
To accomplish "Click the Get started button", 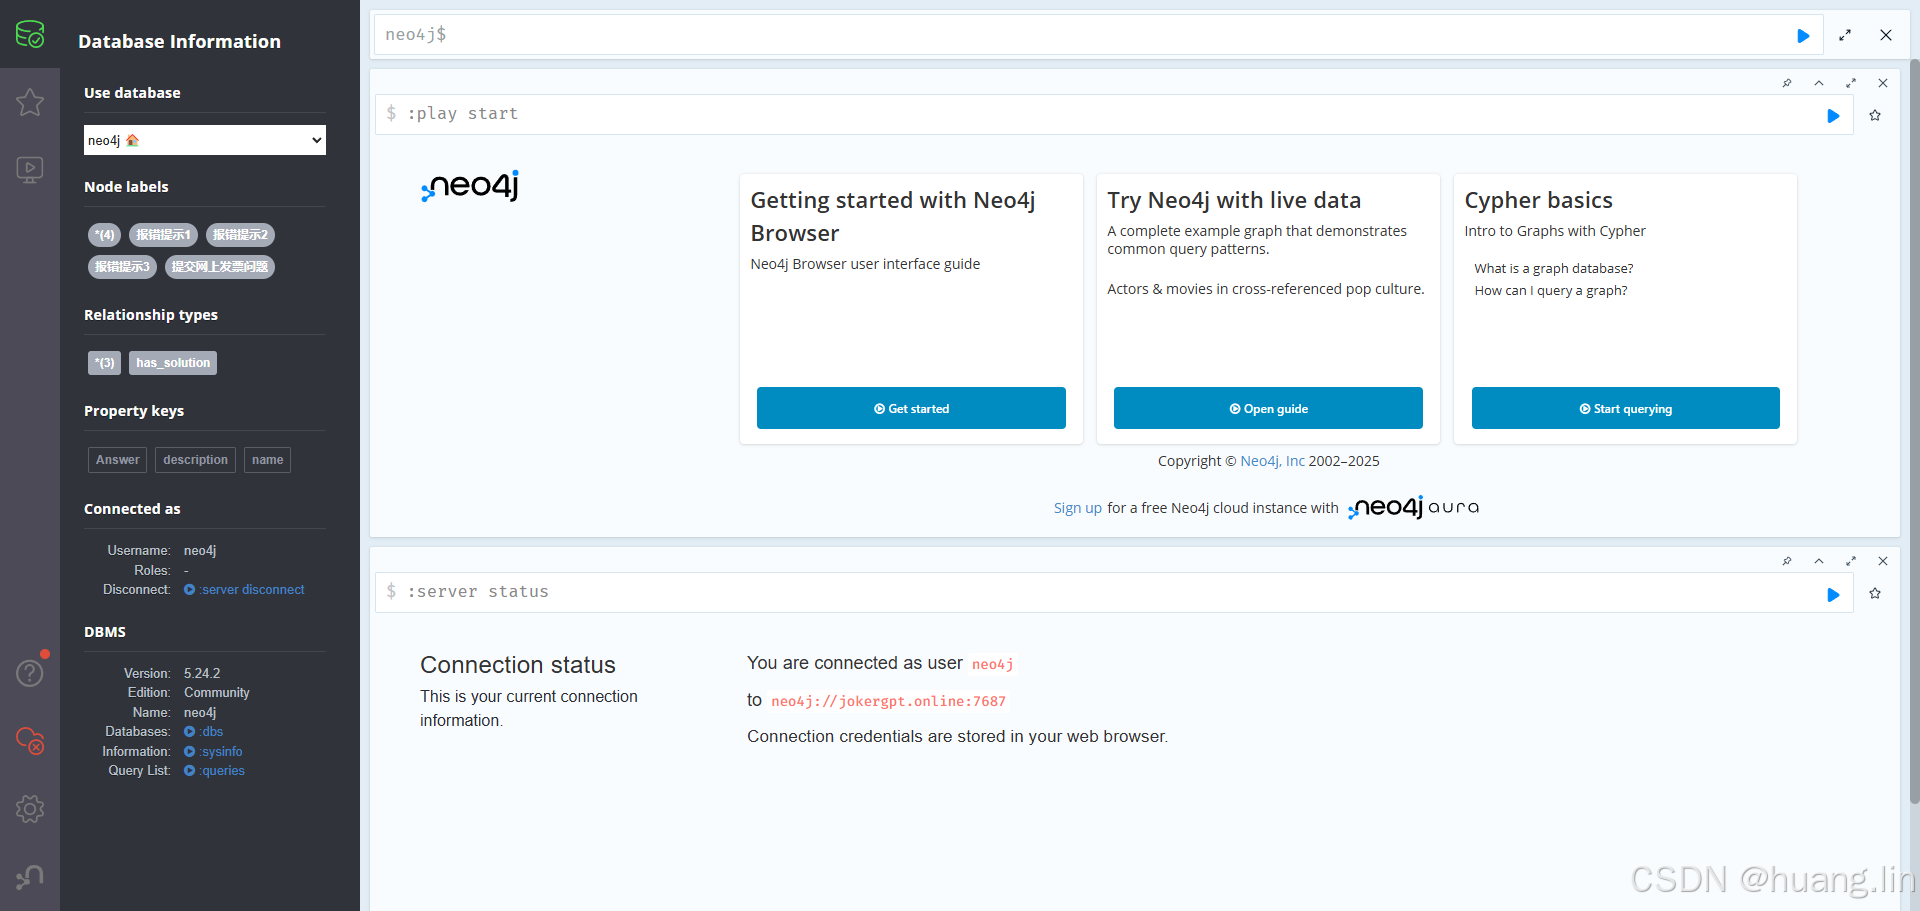I will click(x=911, y=408).
